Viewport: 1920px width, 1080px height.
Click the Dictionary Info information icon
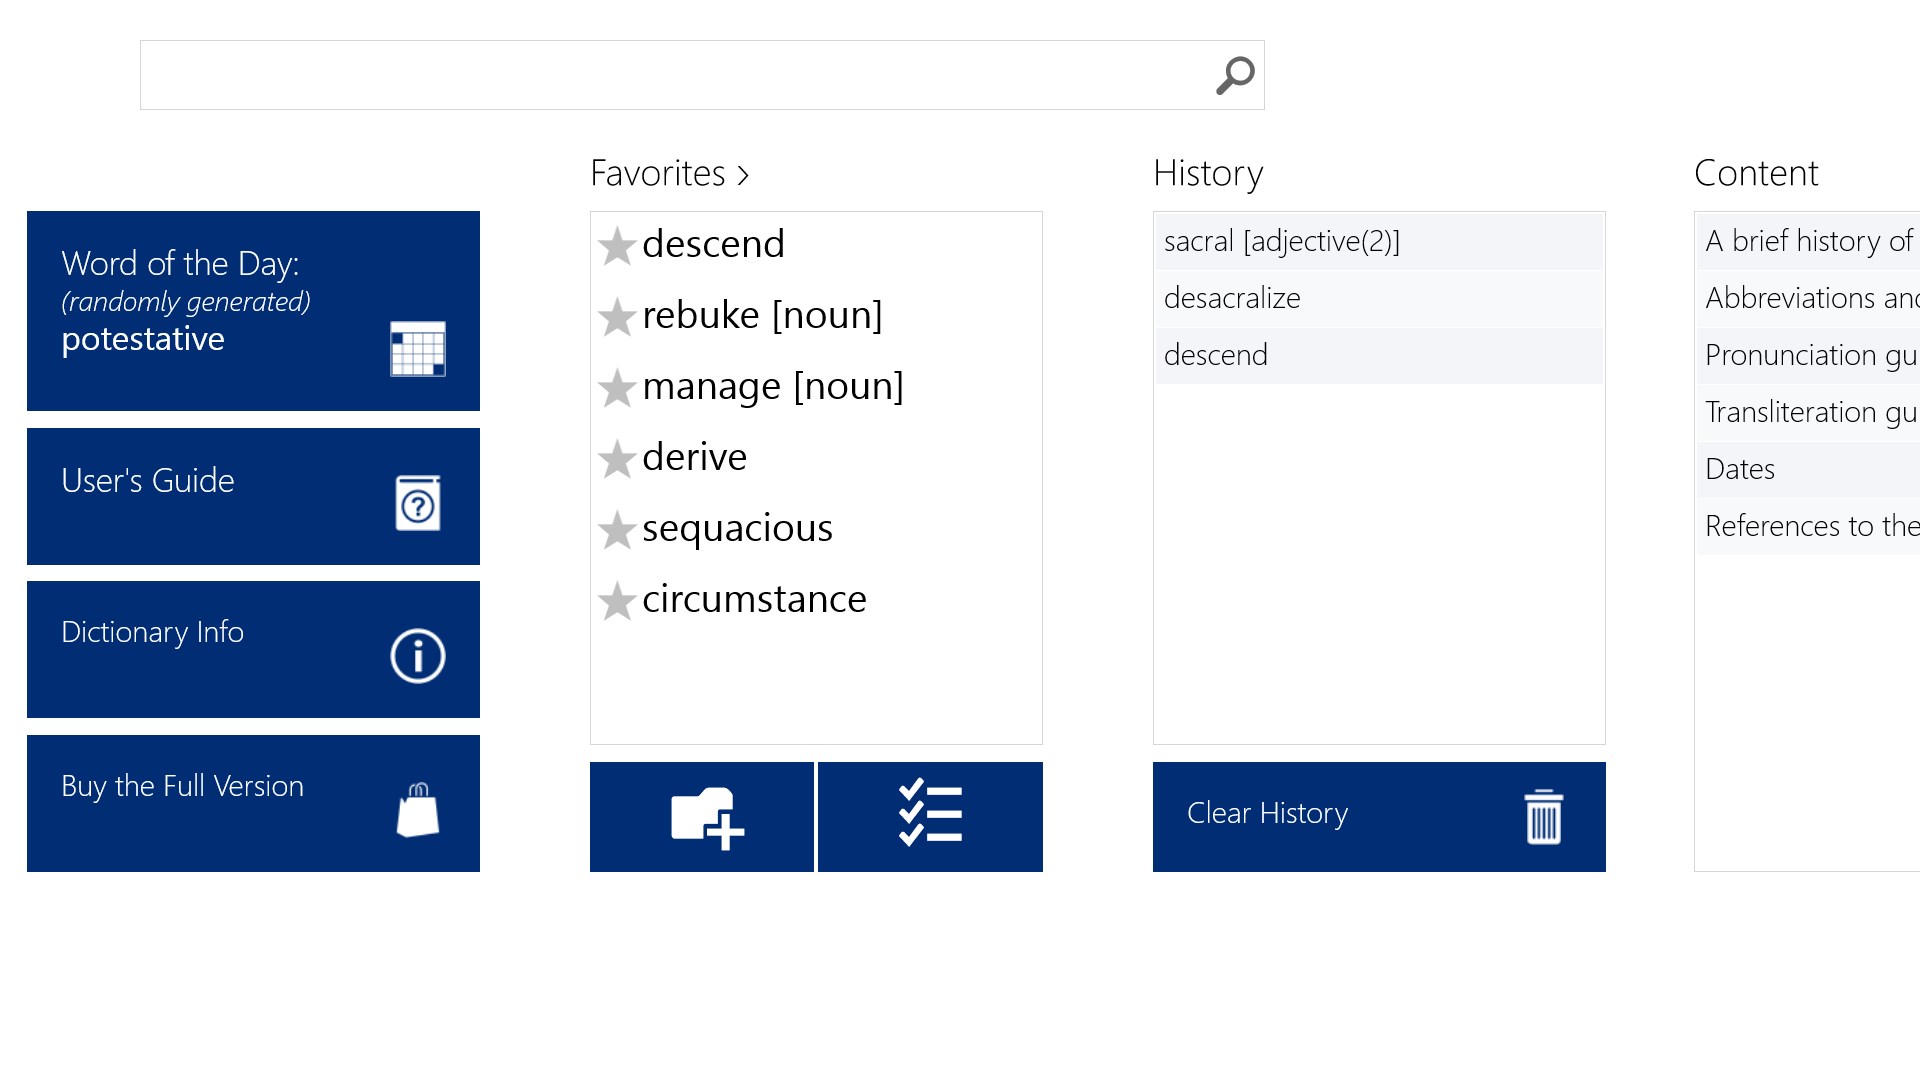click(417, 655)
